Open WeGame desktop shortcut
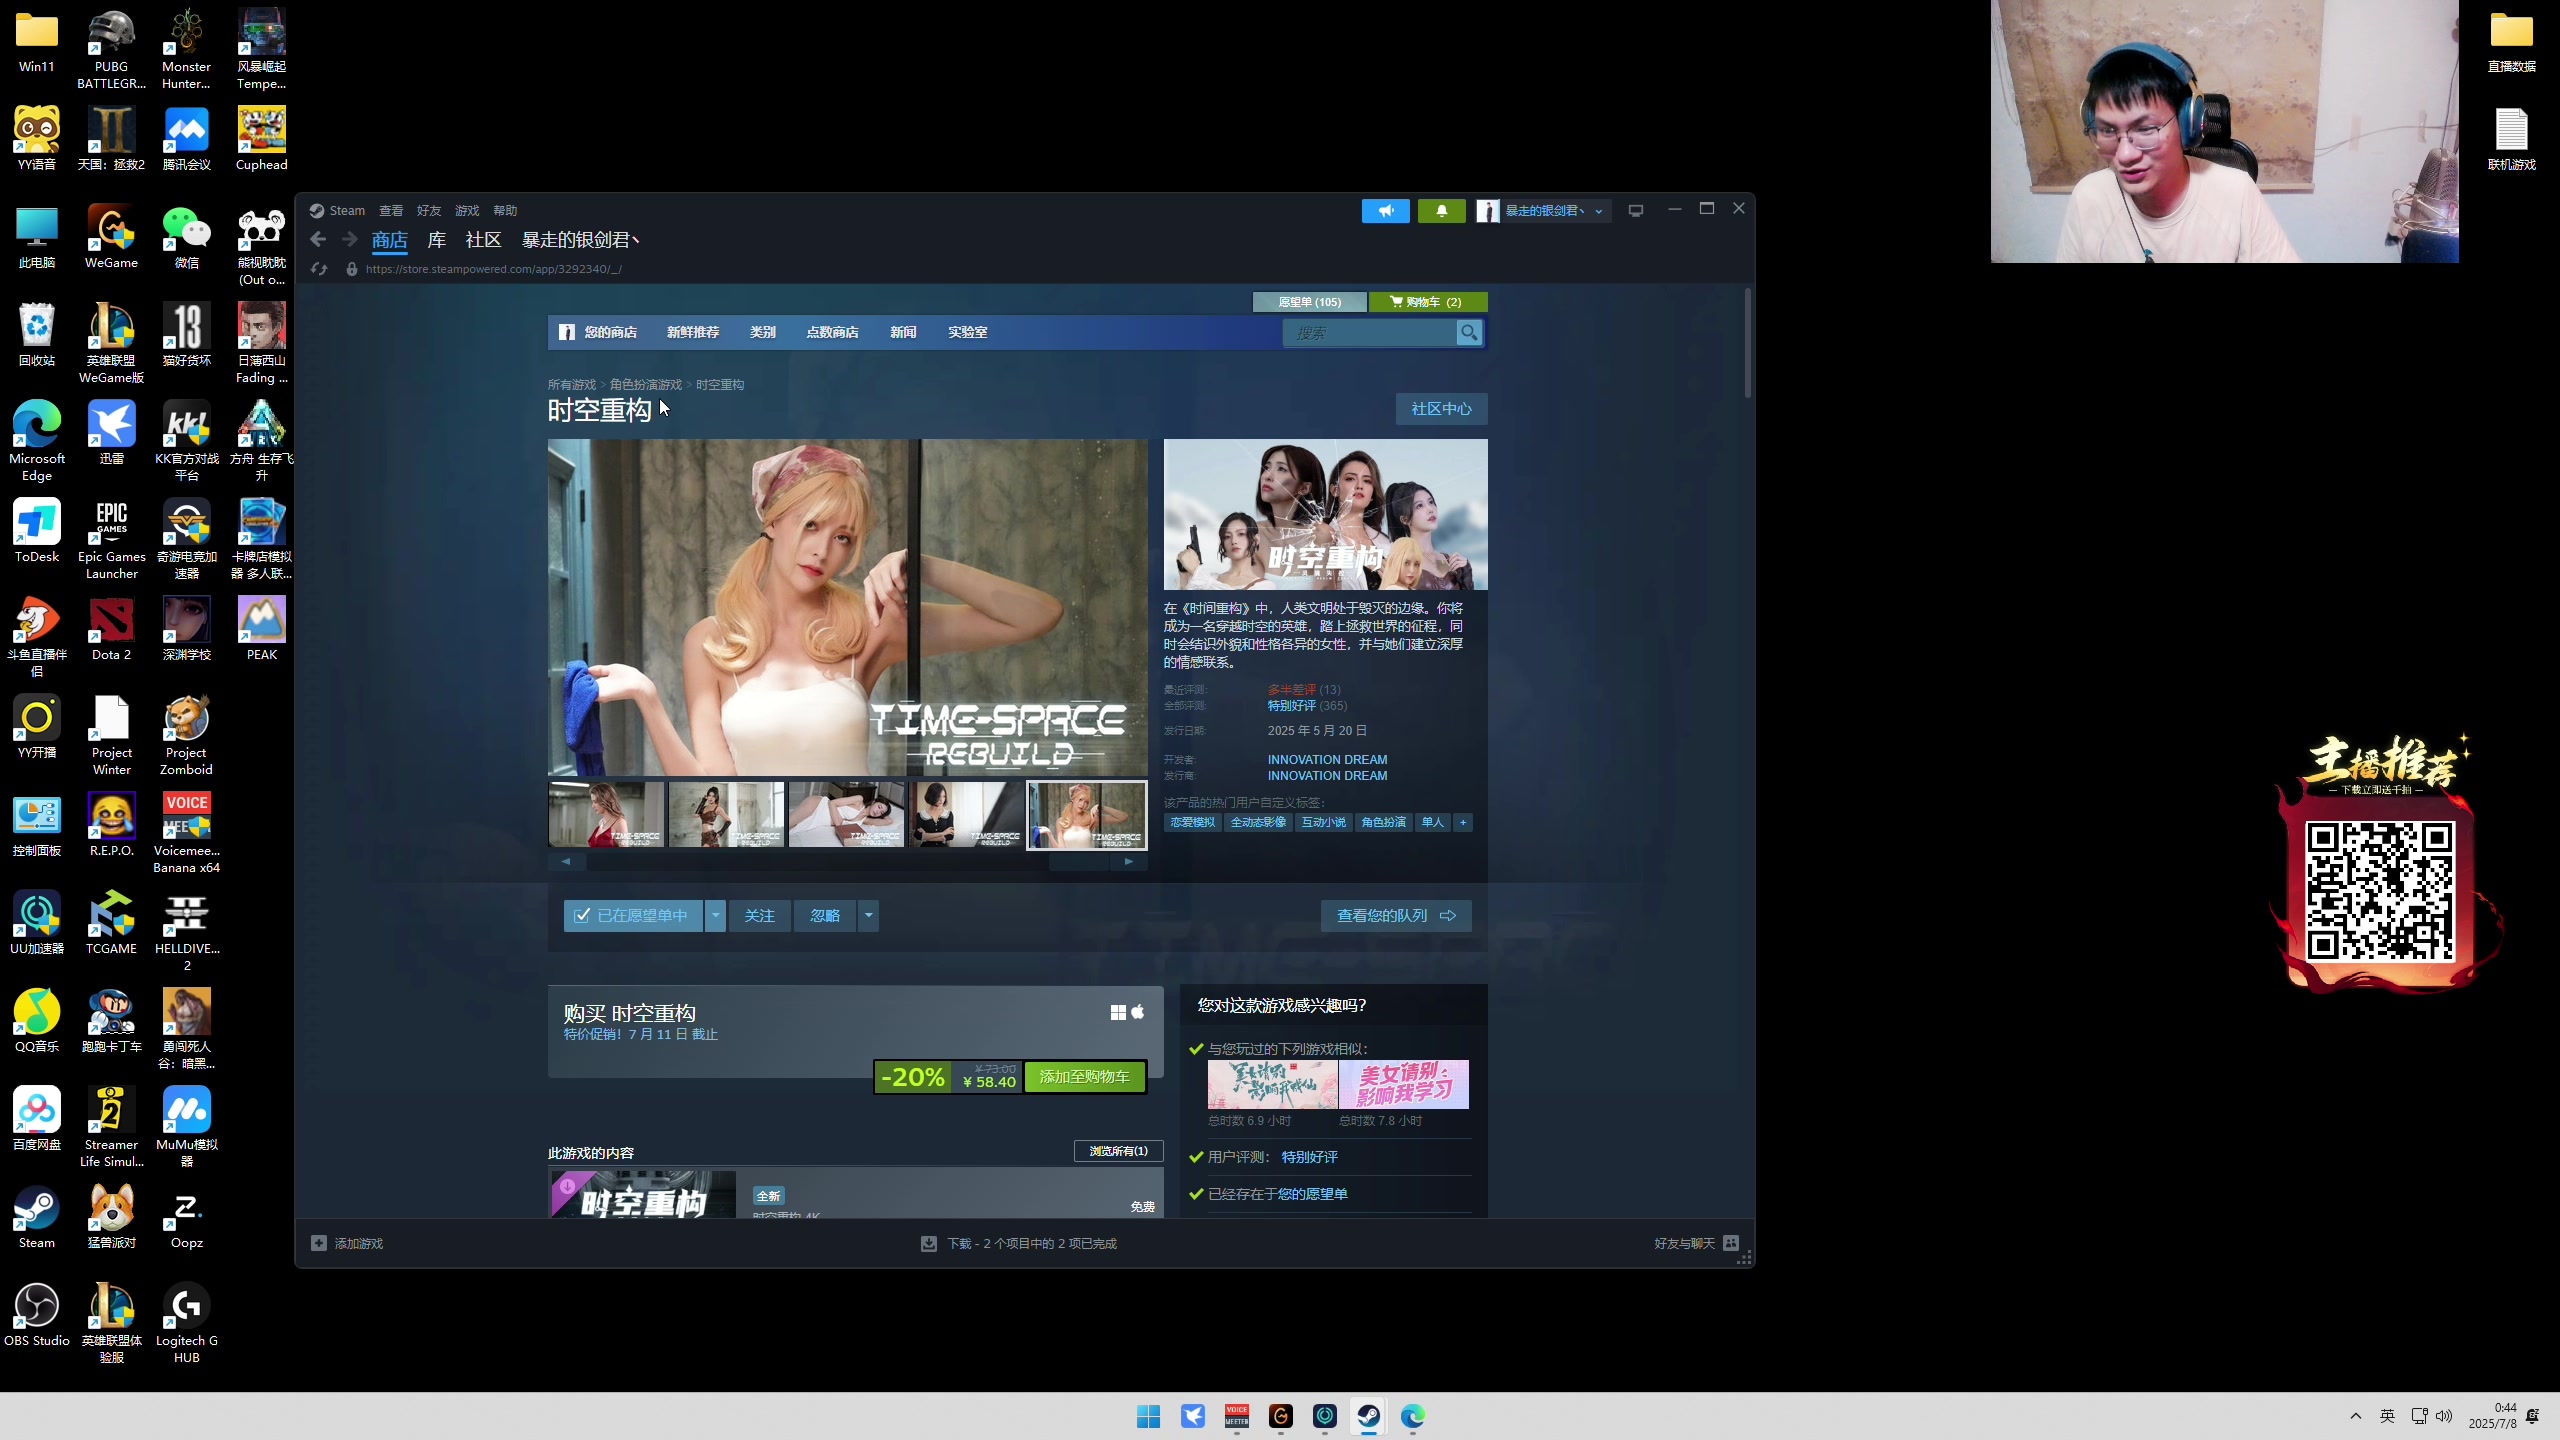Screen dimensions: 2560x1440 click(111, 237)
